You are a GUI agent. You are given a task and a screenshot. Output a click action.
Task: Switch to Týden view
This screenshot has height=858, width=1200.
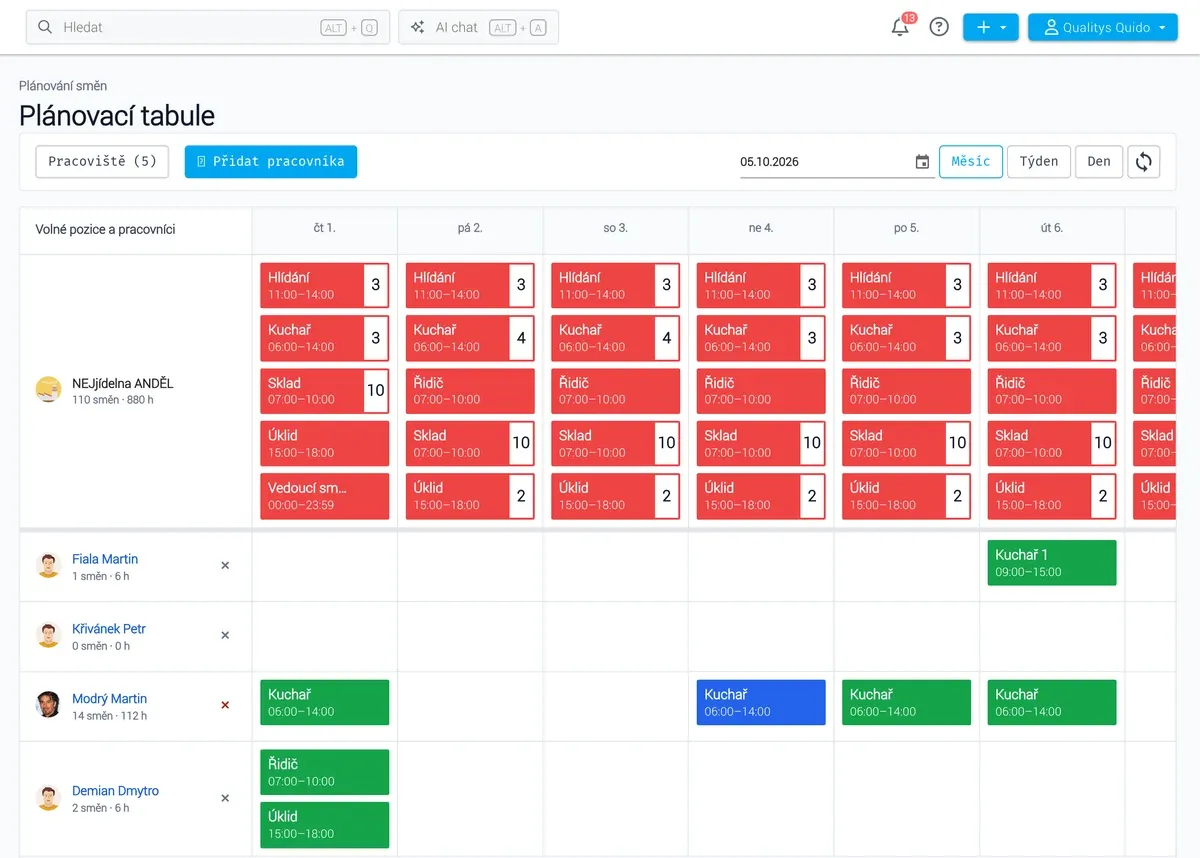(x=1039, y=161)
